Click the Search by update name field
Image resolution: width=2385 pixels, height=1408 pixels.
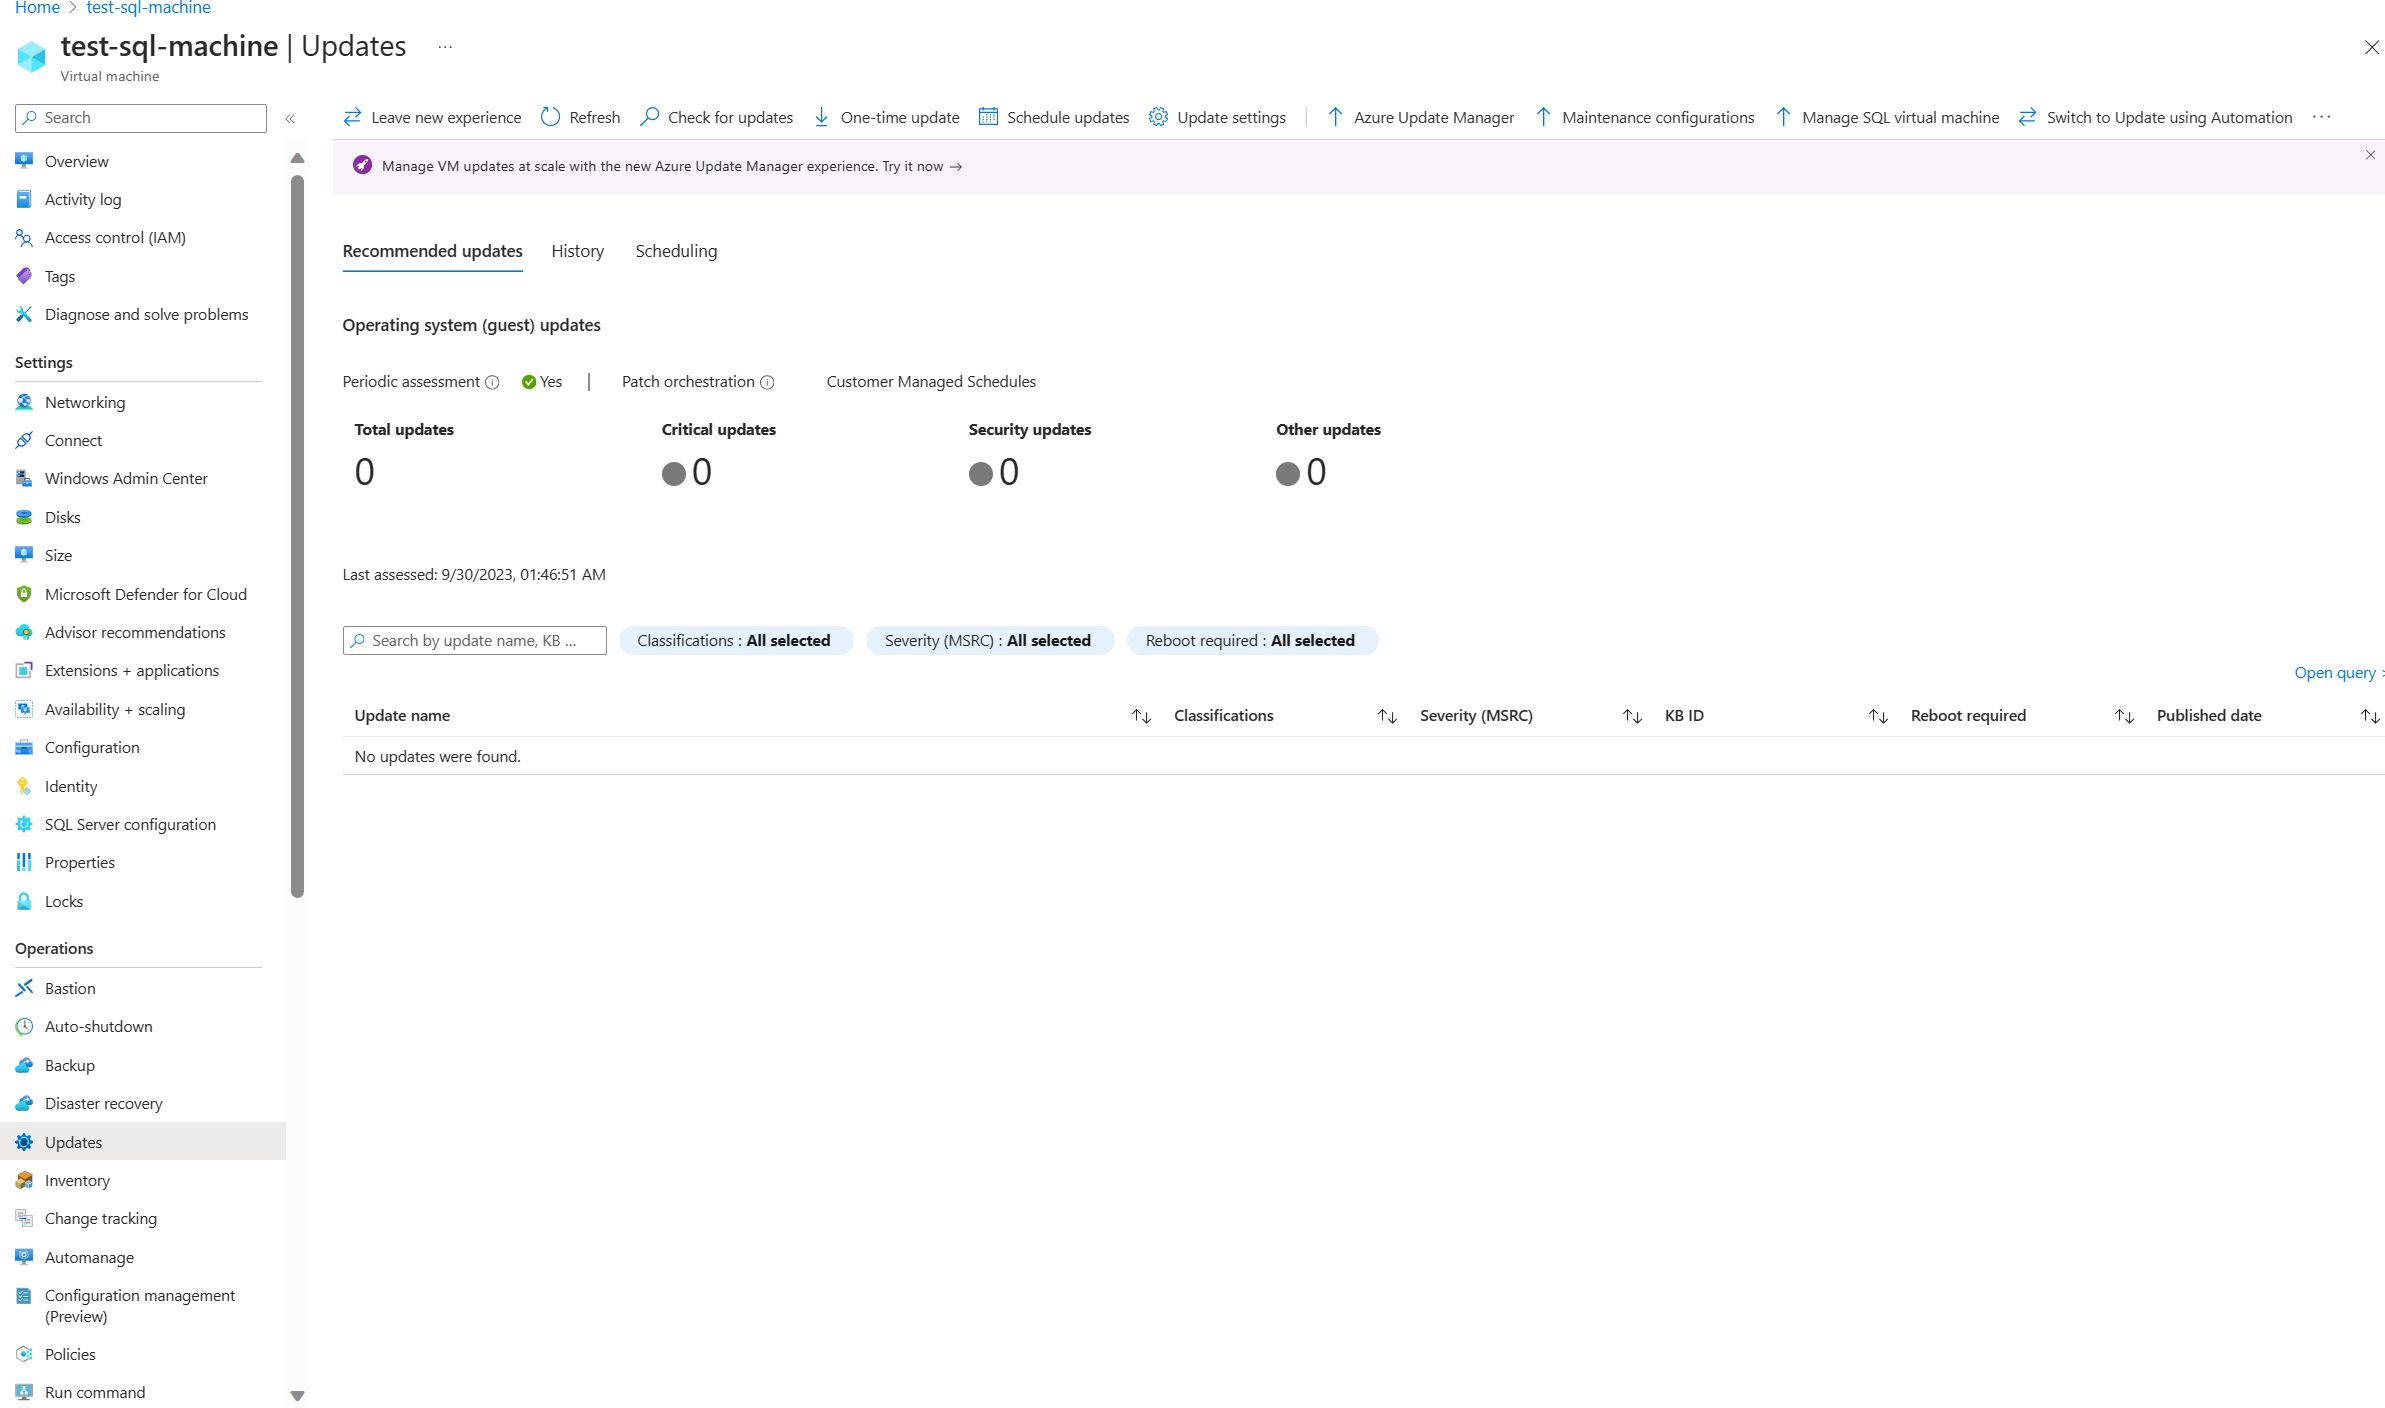(474, 639)
